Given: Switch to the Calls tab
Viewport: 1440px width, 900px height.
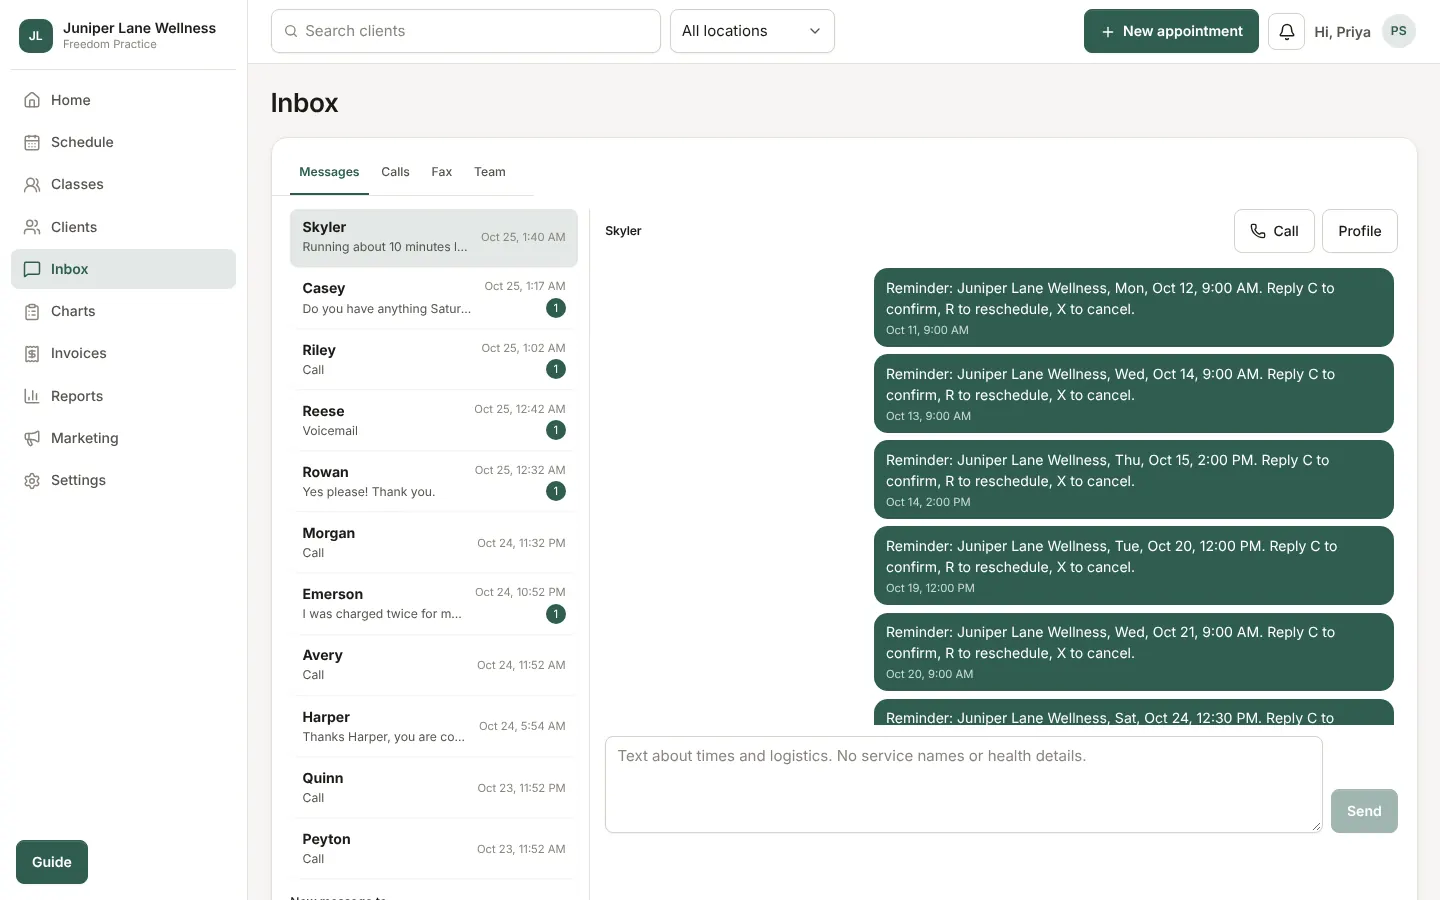Looking at the screenshot, I should point(395,172).
